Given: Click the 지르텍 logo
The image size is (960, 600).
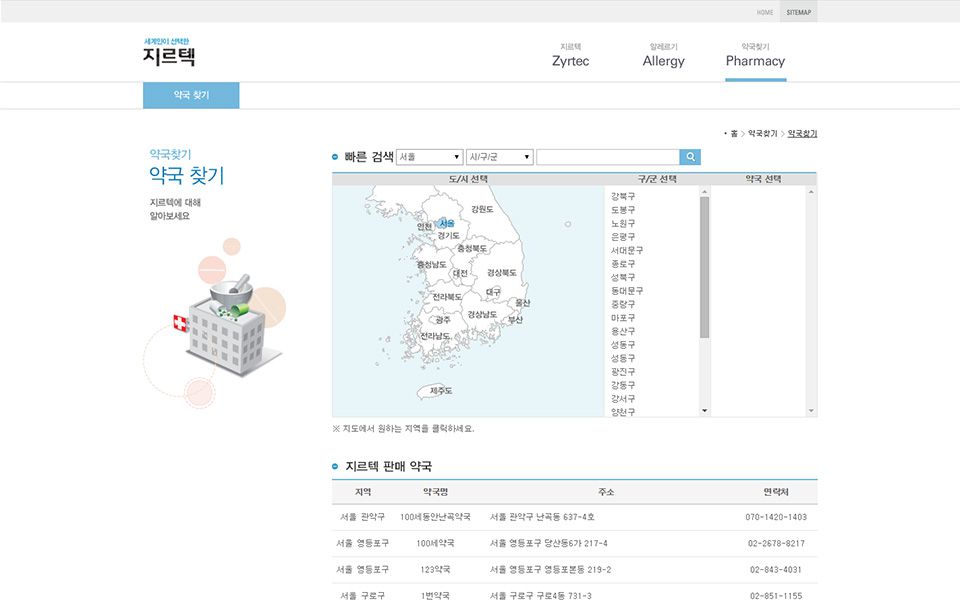Looking at the screenshot, I should tap(169, 53).
